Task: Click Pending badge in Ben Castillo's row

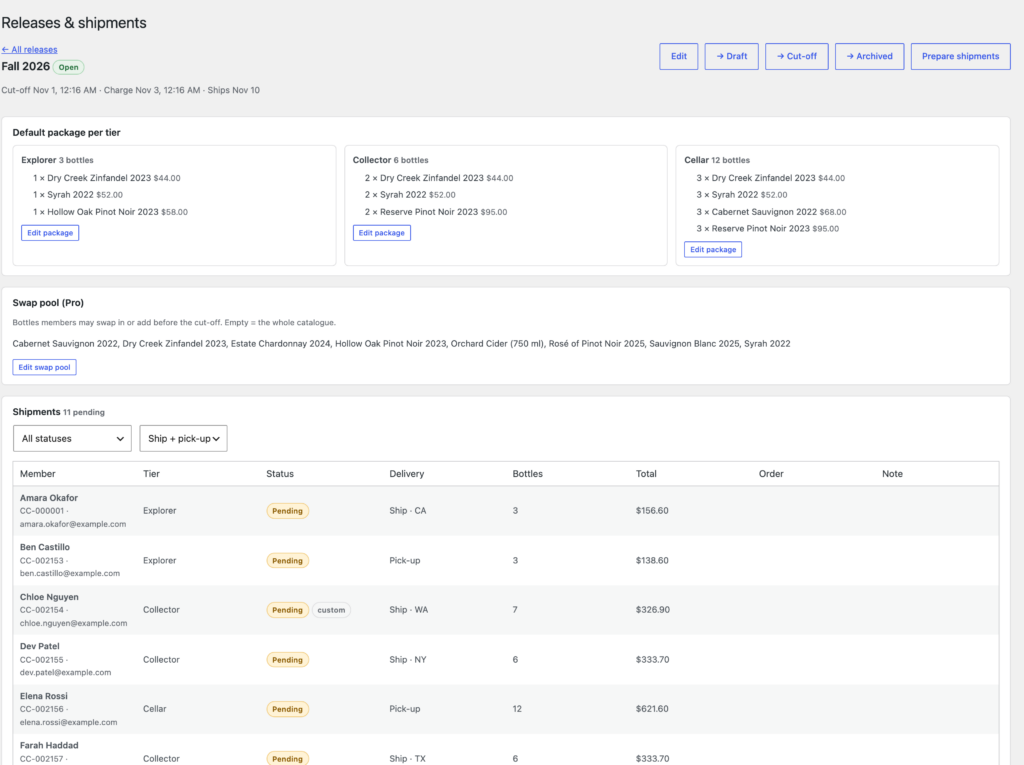Action: [287, 561]
